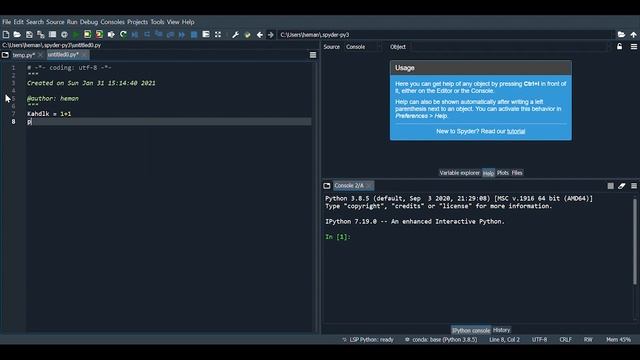Open the File menu
The width and height of the screenshot is (640, 360).
coord(6,22)
